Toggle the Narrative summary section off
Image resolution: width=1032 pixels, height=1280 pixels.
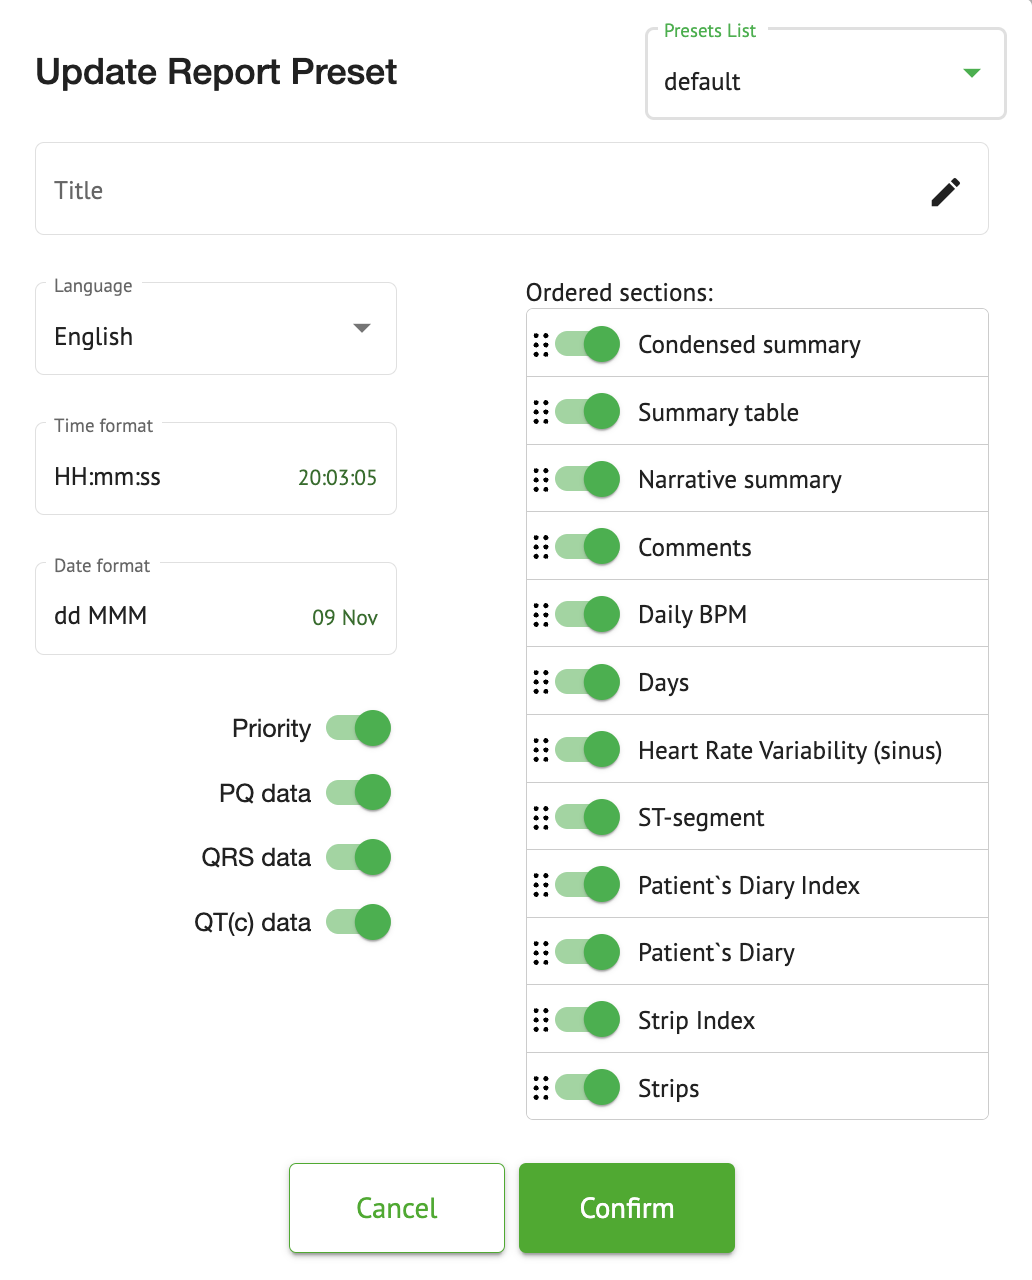588,480
